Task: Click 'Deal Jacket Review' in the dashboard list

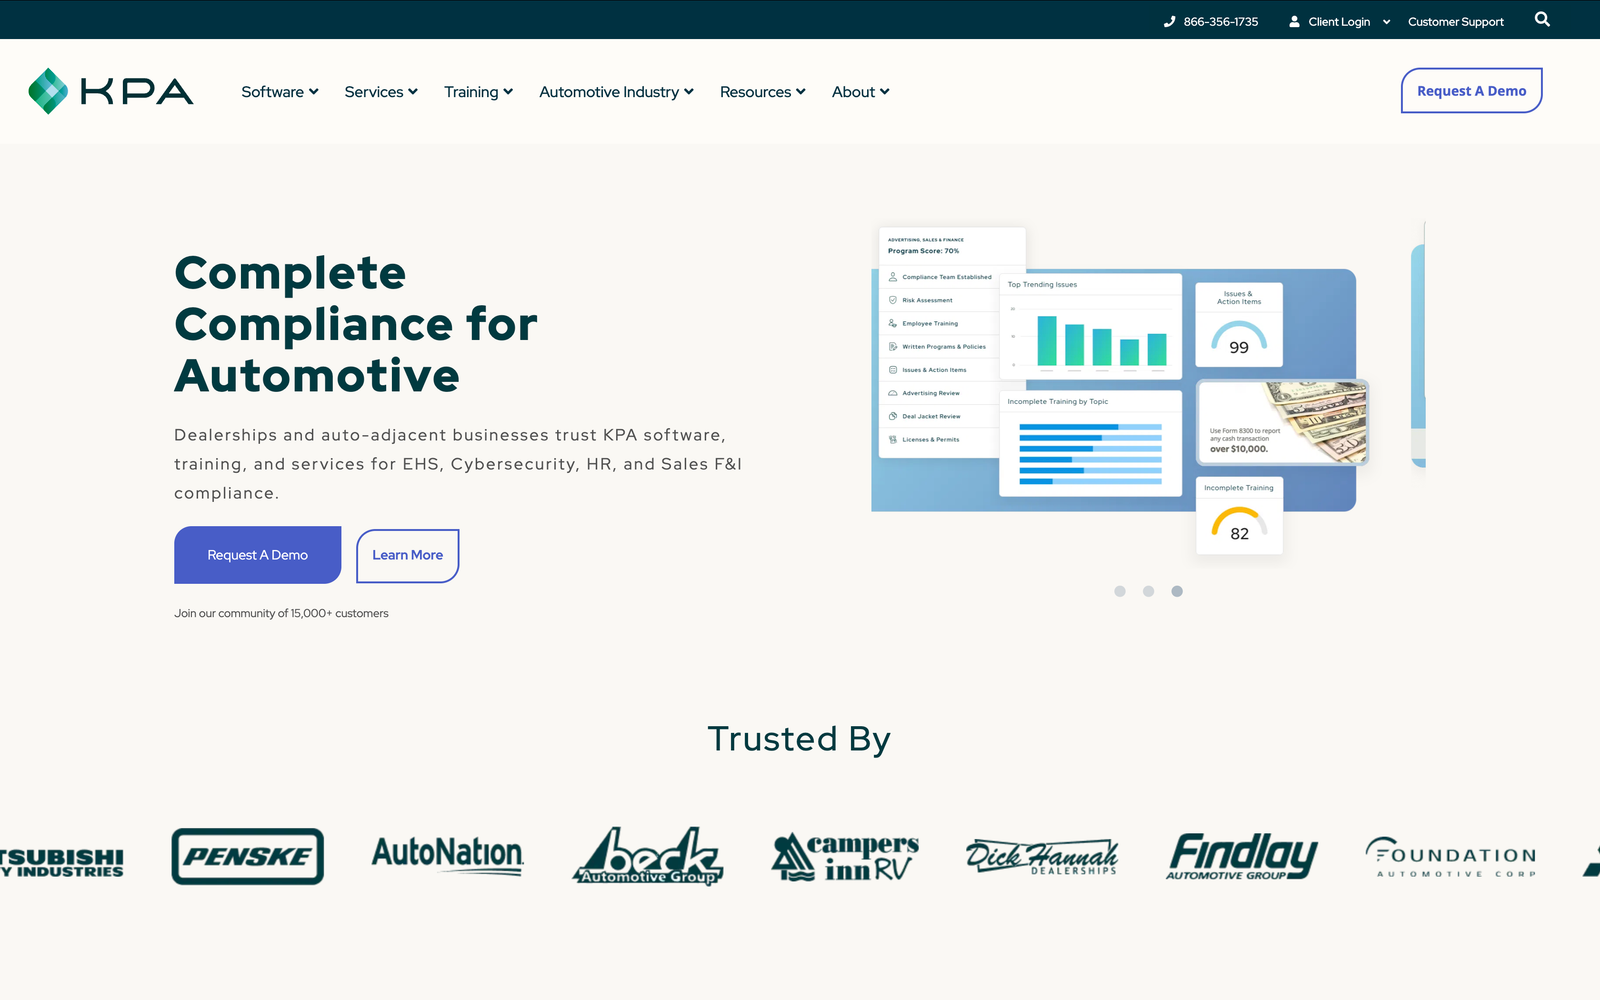Action: pyautogui.click(x=931, y=416)
